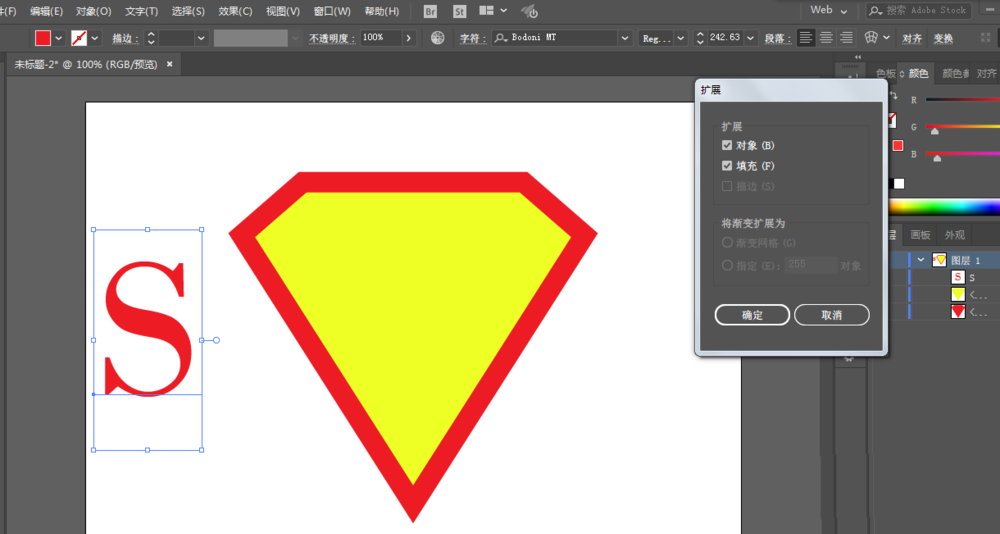Viewport: 1000px width, 534px height.
Task: Click the red fill box in Color panel
Action: point(898,145)
